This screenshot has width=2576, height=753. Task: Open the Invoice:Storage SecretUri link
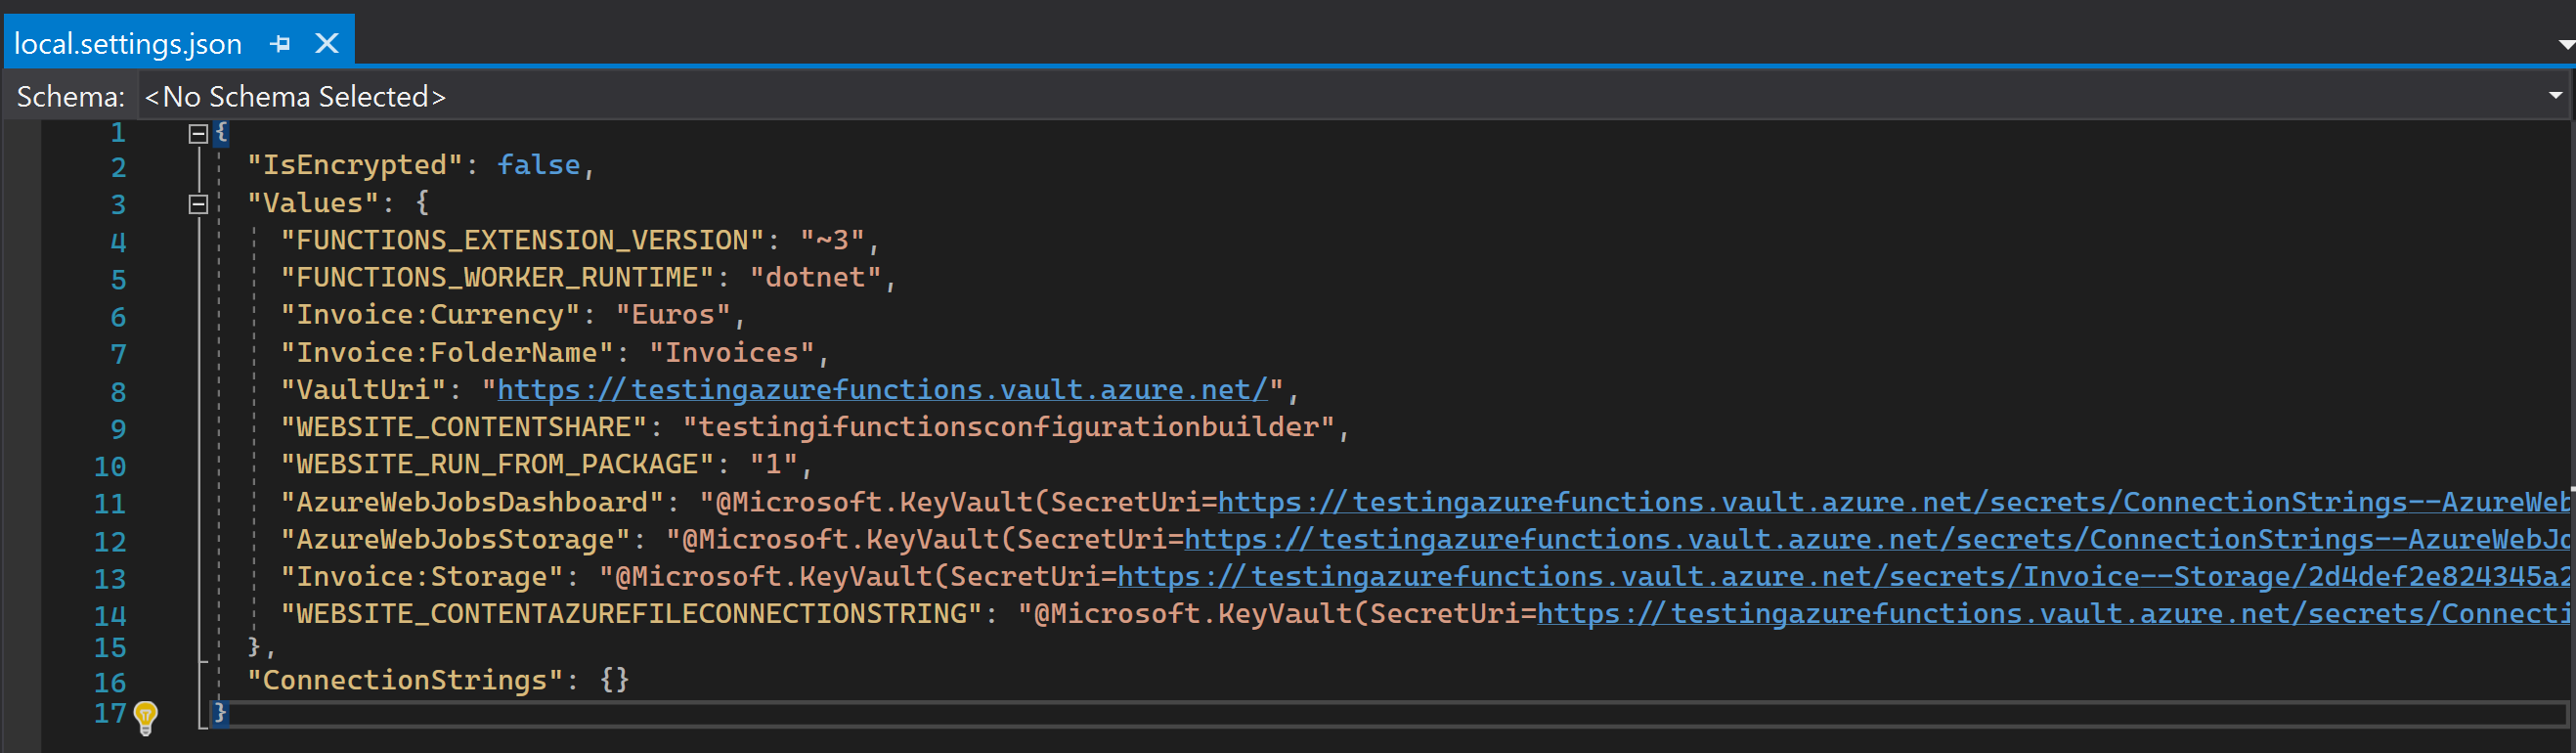[1843, 577]
